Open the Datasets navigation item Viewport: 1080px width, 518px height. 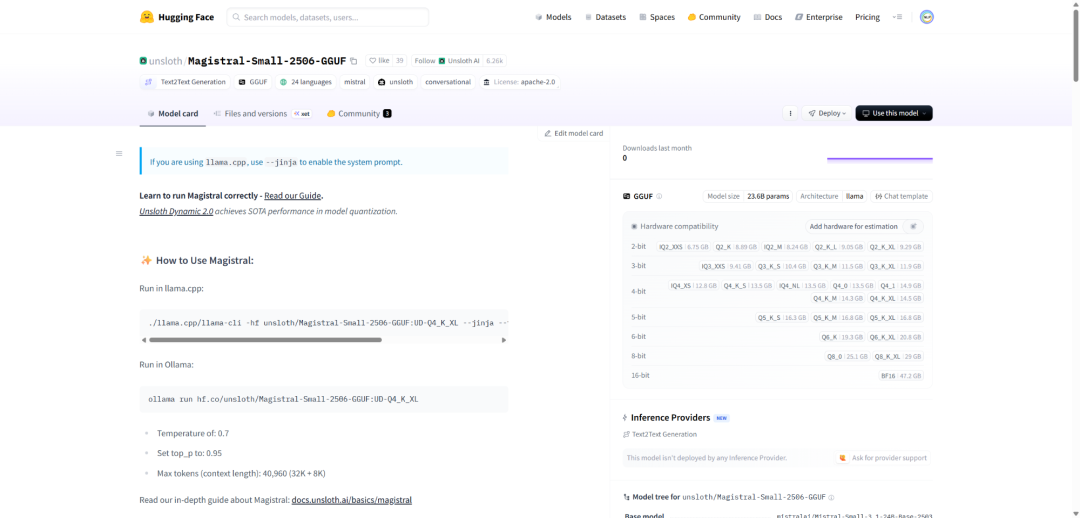coord(605,17)
